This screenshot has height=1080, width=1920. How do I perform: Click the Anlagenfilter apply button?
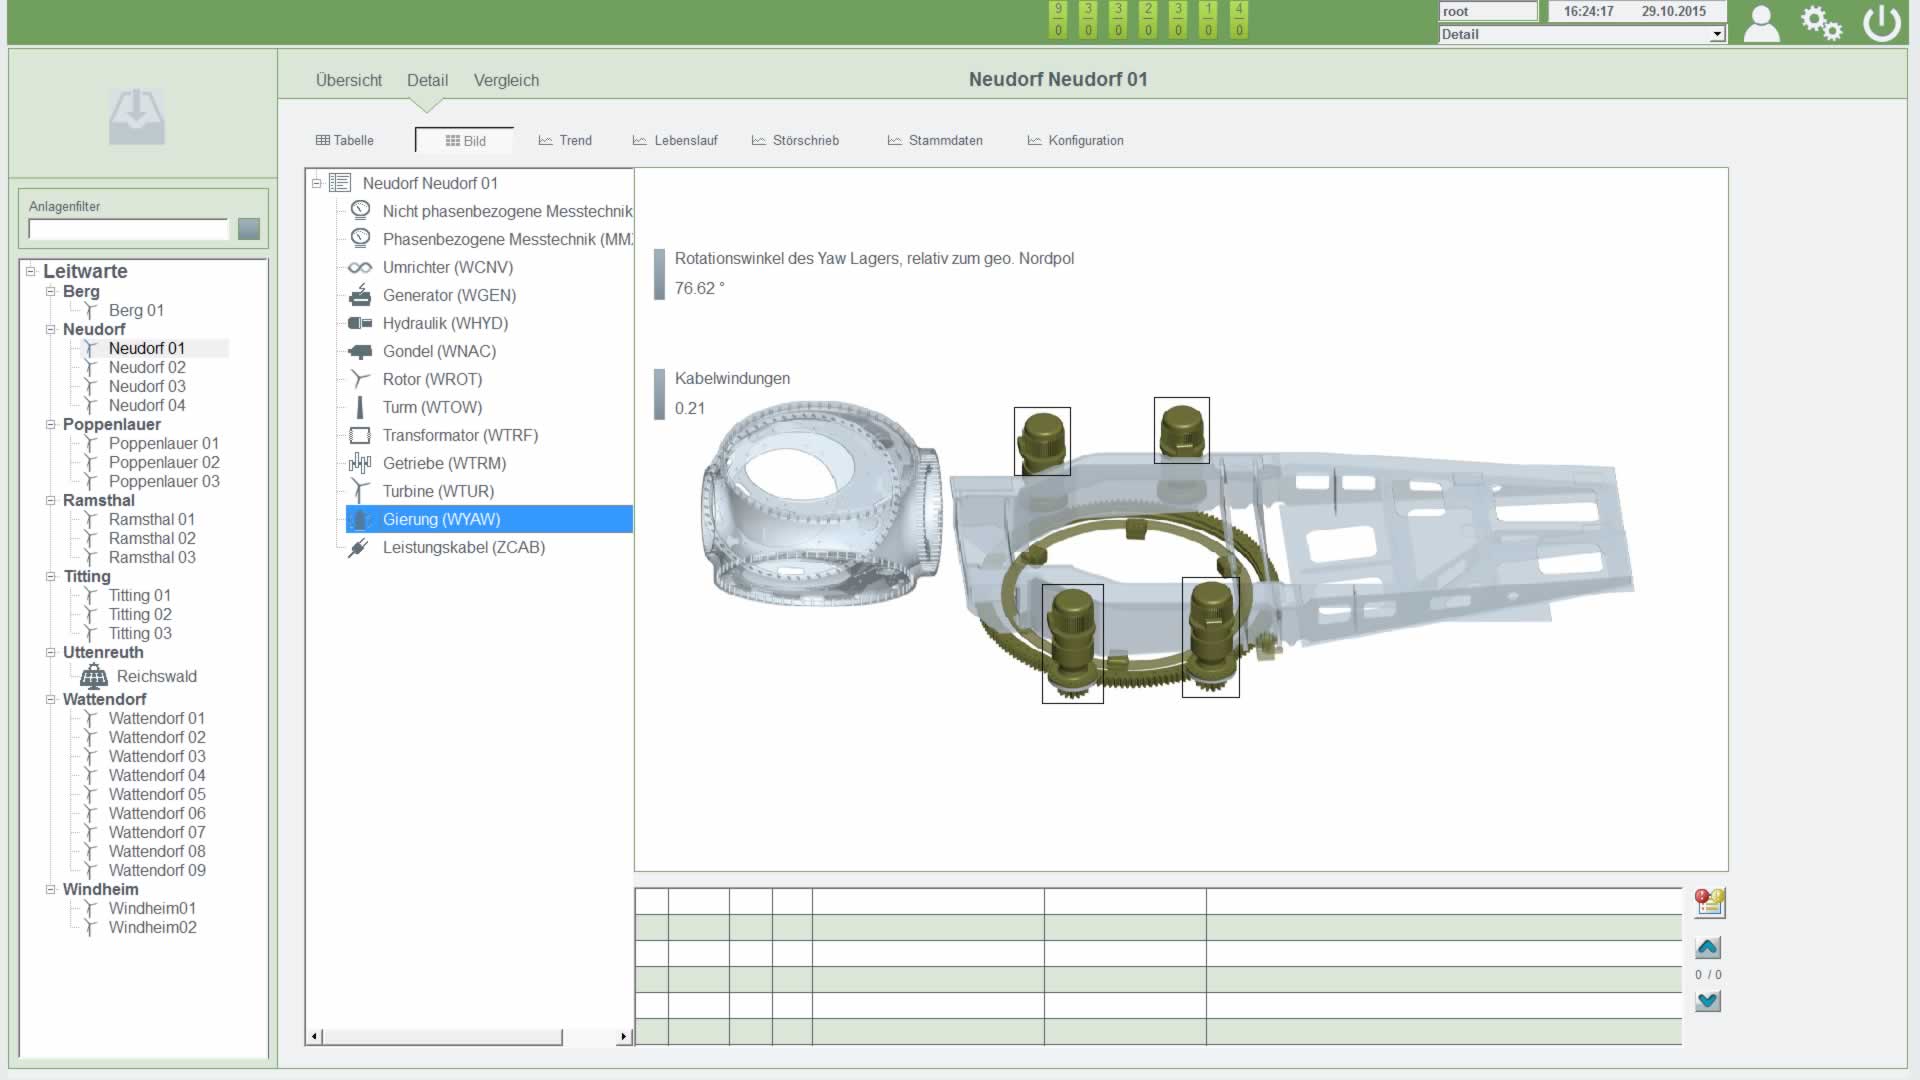249,229
